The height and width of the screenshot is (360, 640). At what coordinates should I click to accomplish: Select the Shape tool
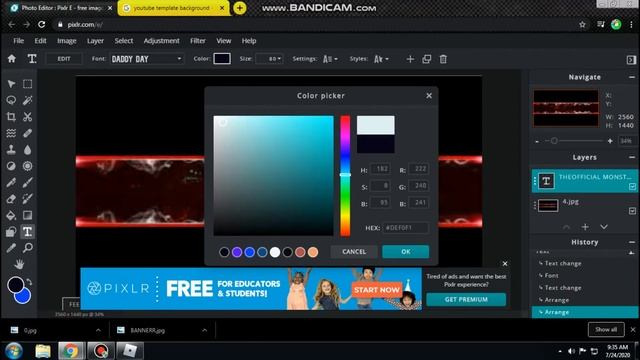11,232
